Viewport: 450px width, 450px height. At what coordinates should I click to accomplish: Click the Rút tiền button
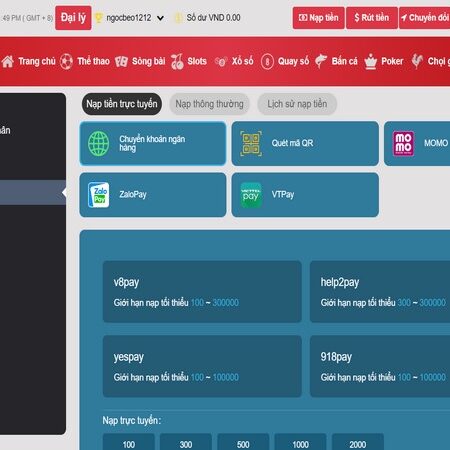point(372,18)
